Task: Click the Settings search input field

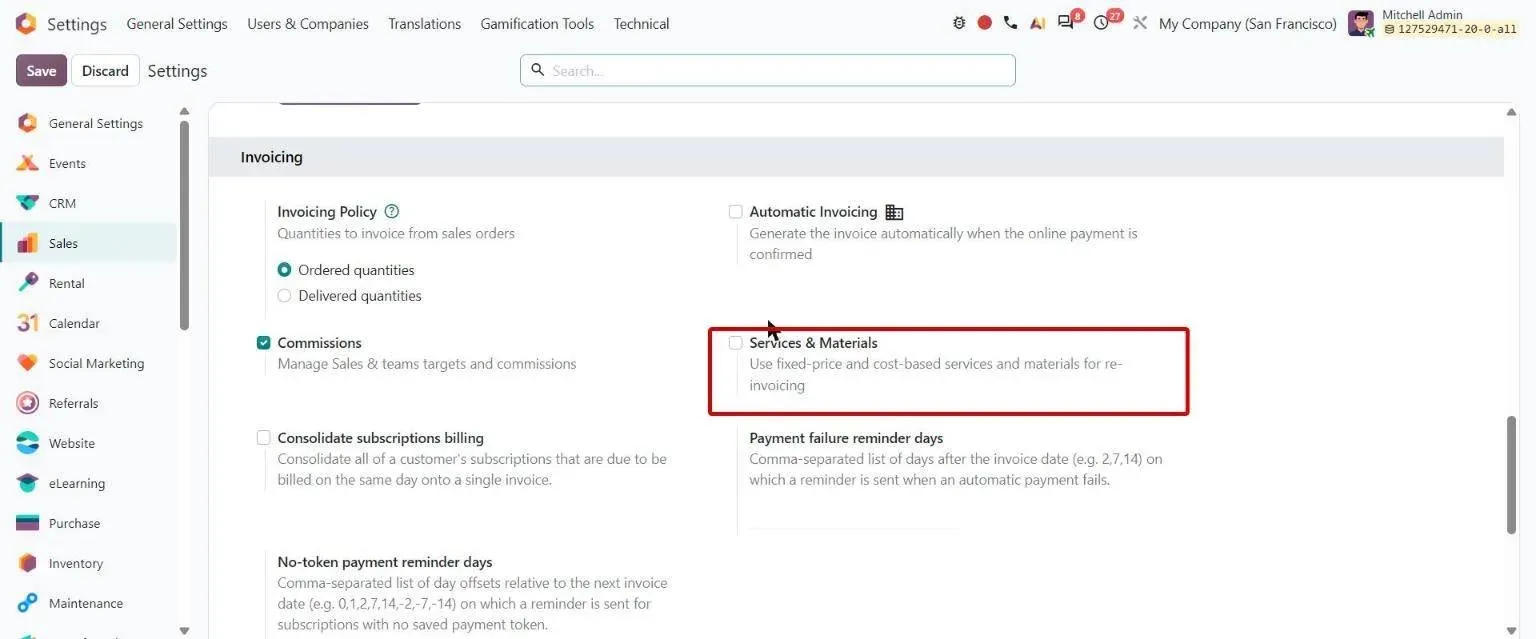Action: 768,70
